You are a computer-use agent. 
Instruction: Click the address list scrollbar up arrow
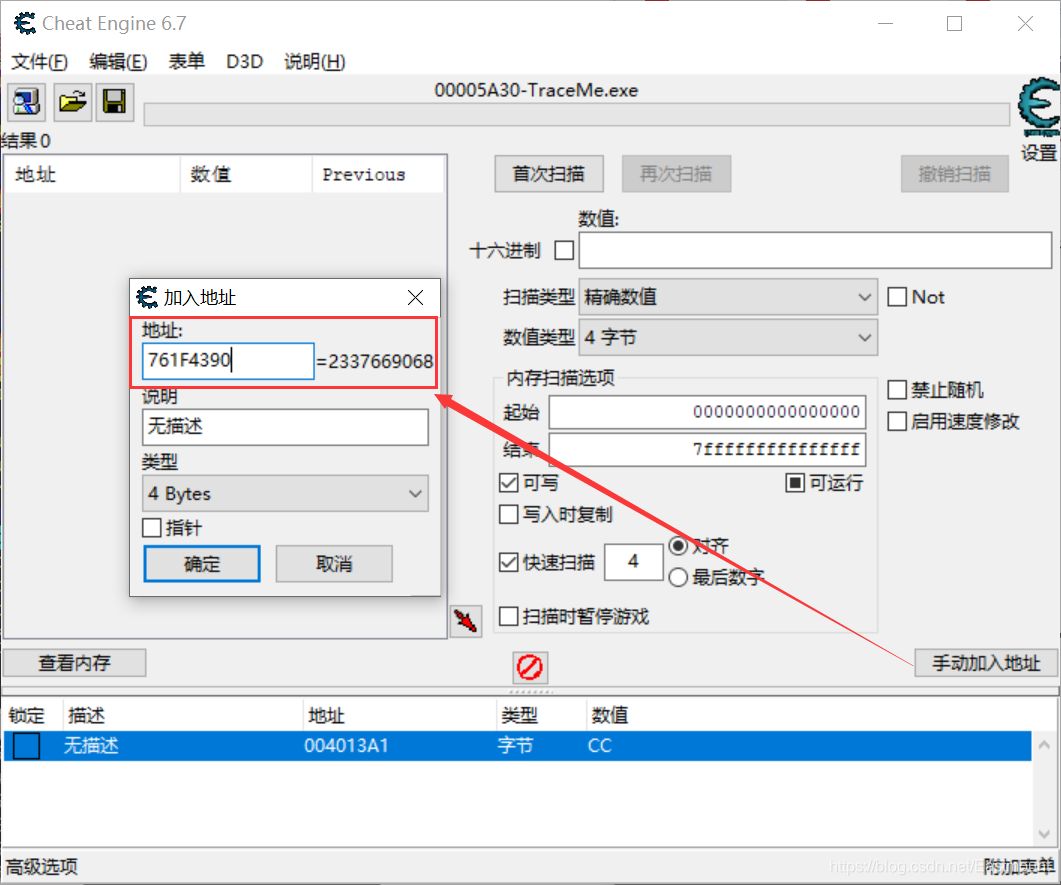click(1044, 745)
